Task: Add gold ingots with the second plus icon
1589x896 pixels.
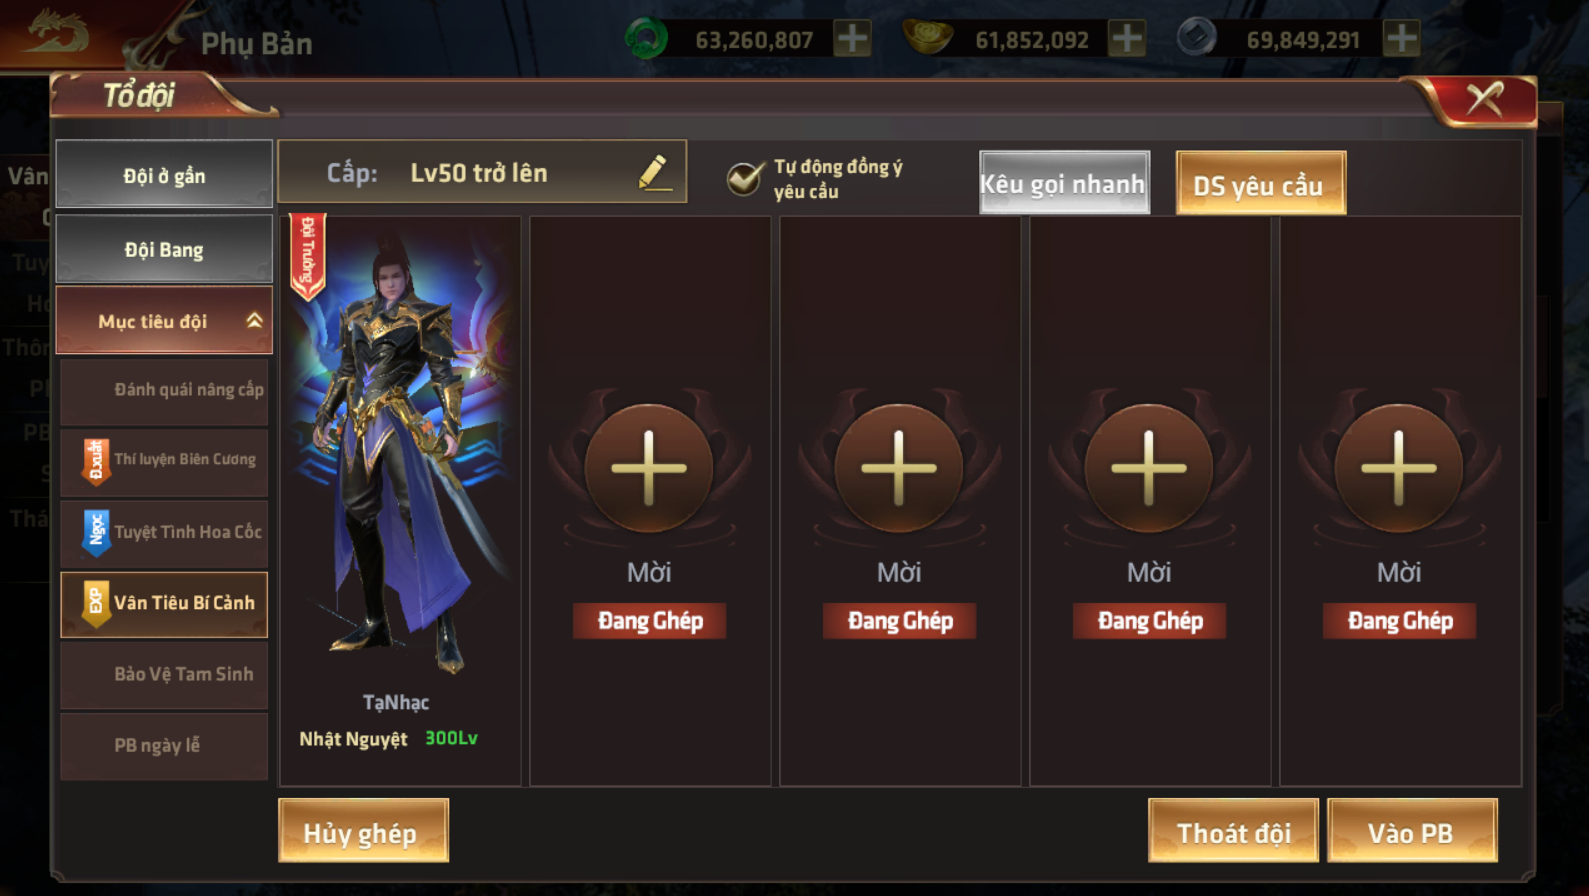Action: (x=1127, y=39)
